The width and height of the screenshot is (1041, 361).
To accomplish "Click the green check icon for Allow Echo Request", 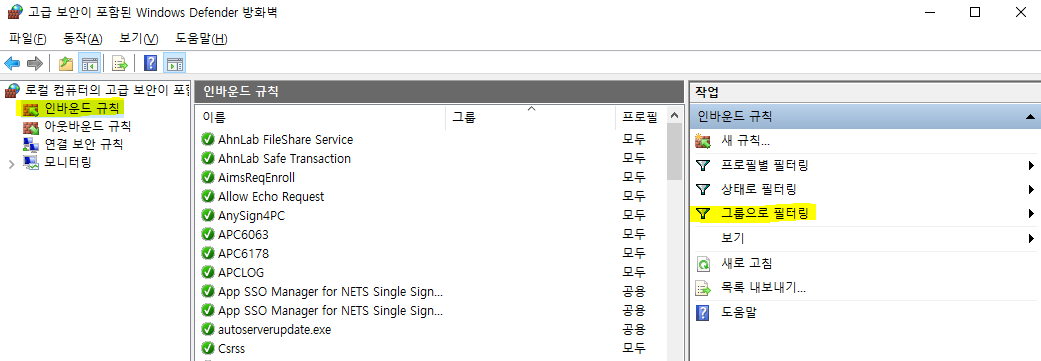I will 208,196.
